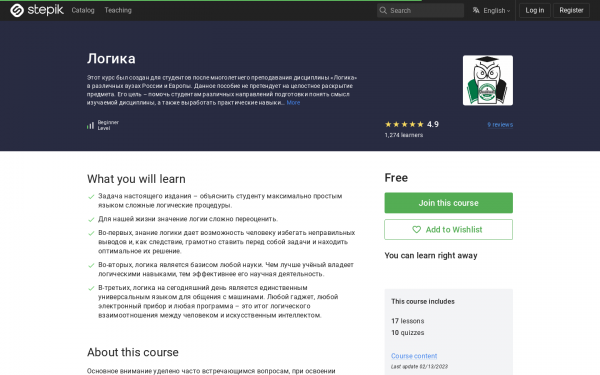Open the Teaching menu
600x375 pixels.
point(118,10)
